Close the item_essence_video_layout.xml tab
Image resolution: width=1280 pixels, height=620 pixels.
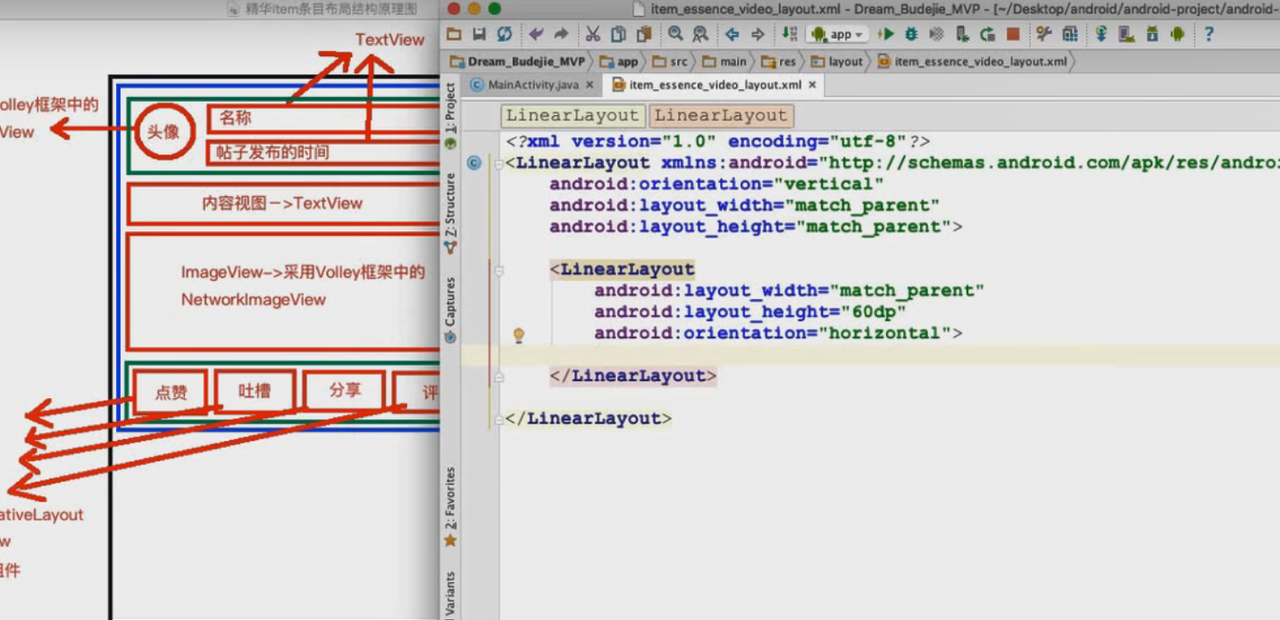coord(812,85)
